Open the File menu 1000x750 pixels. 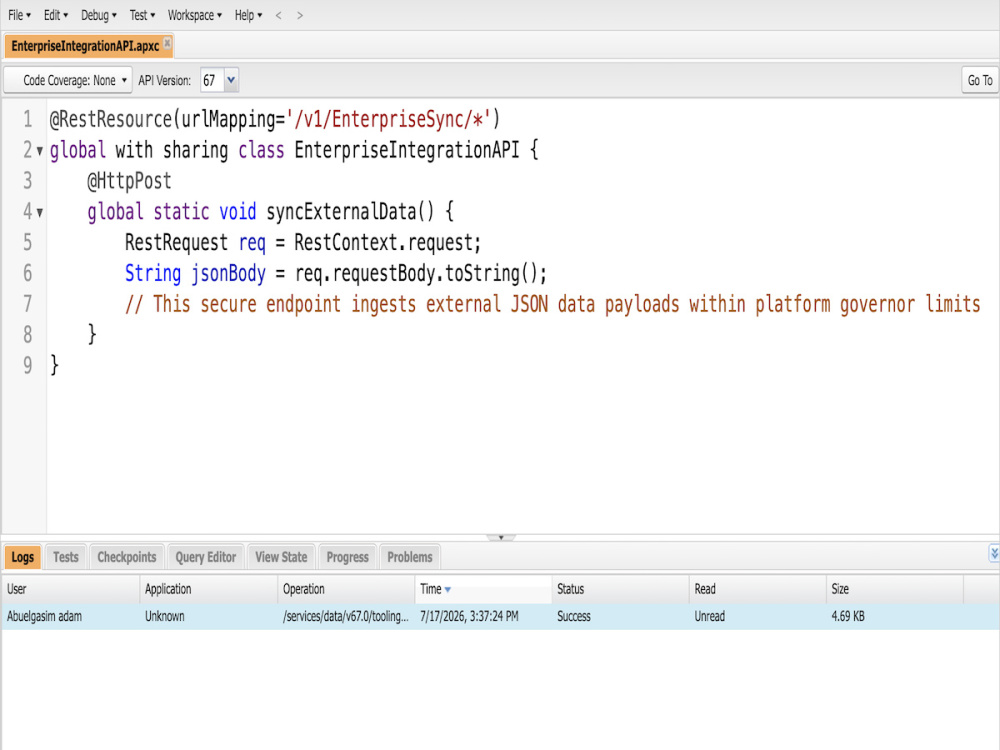coord(19,15)
